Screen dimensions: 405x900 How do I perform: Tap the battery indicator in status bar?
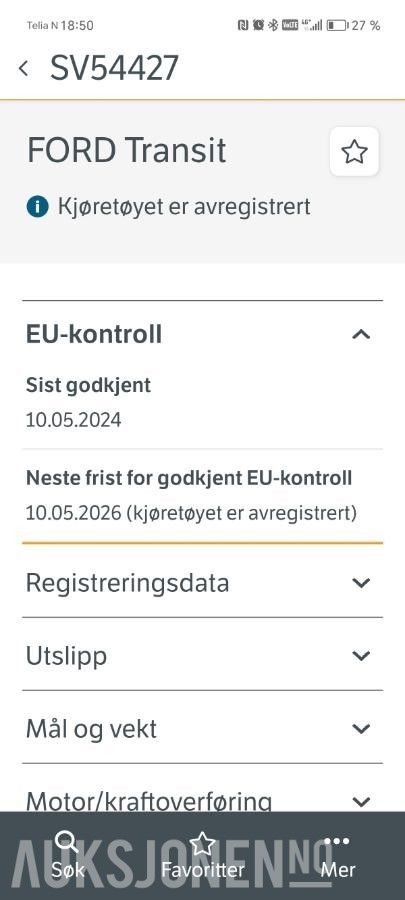tap(337, 25)
